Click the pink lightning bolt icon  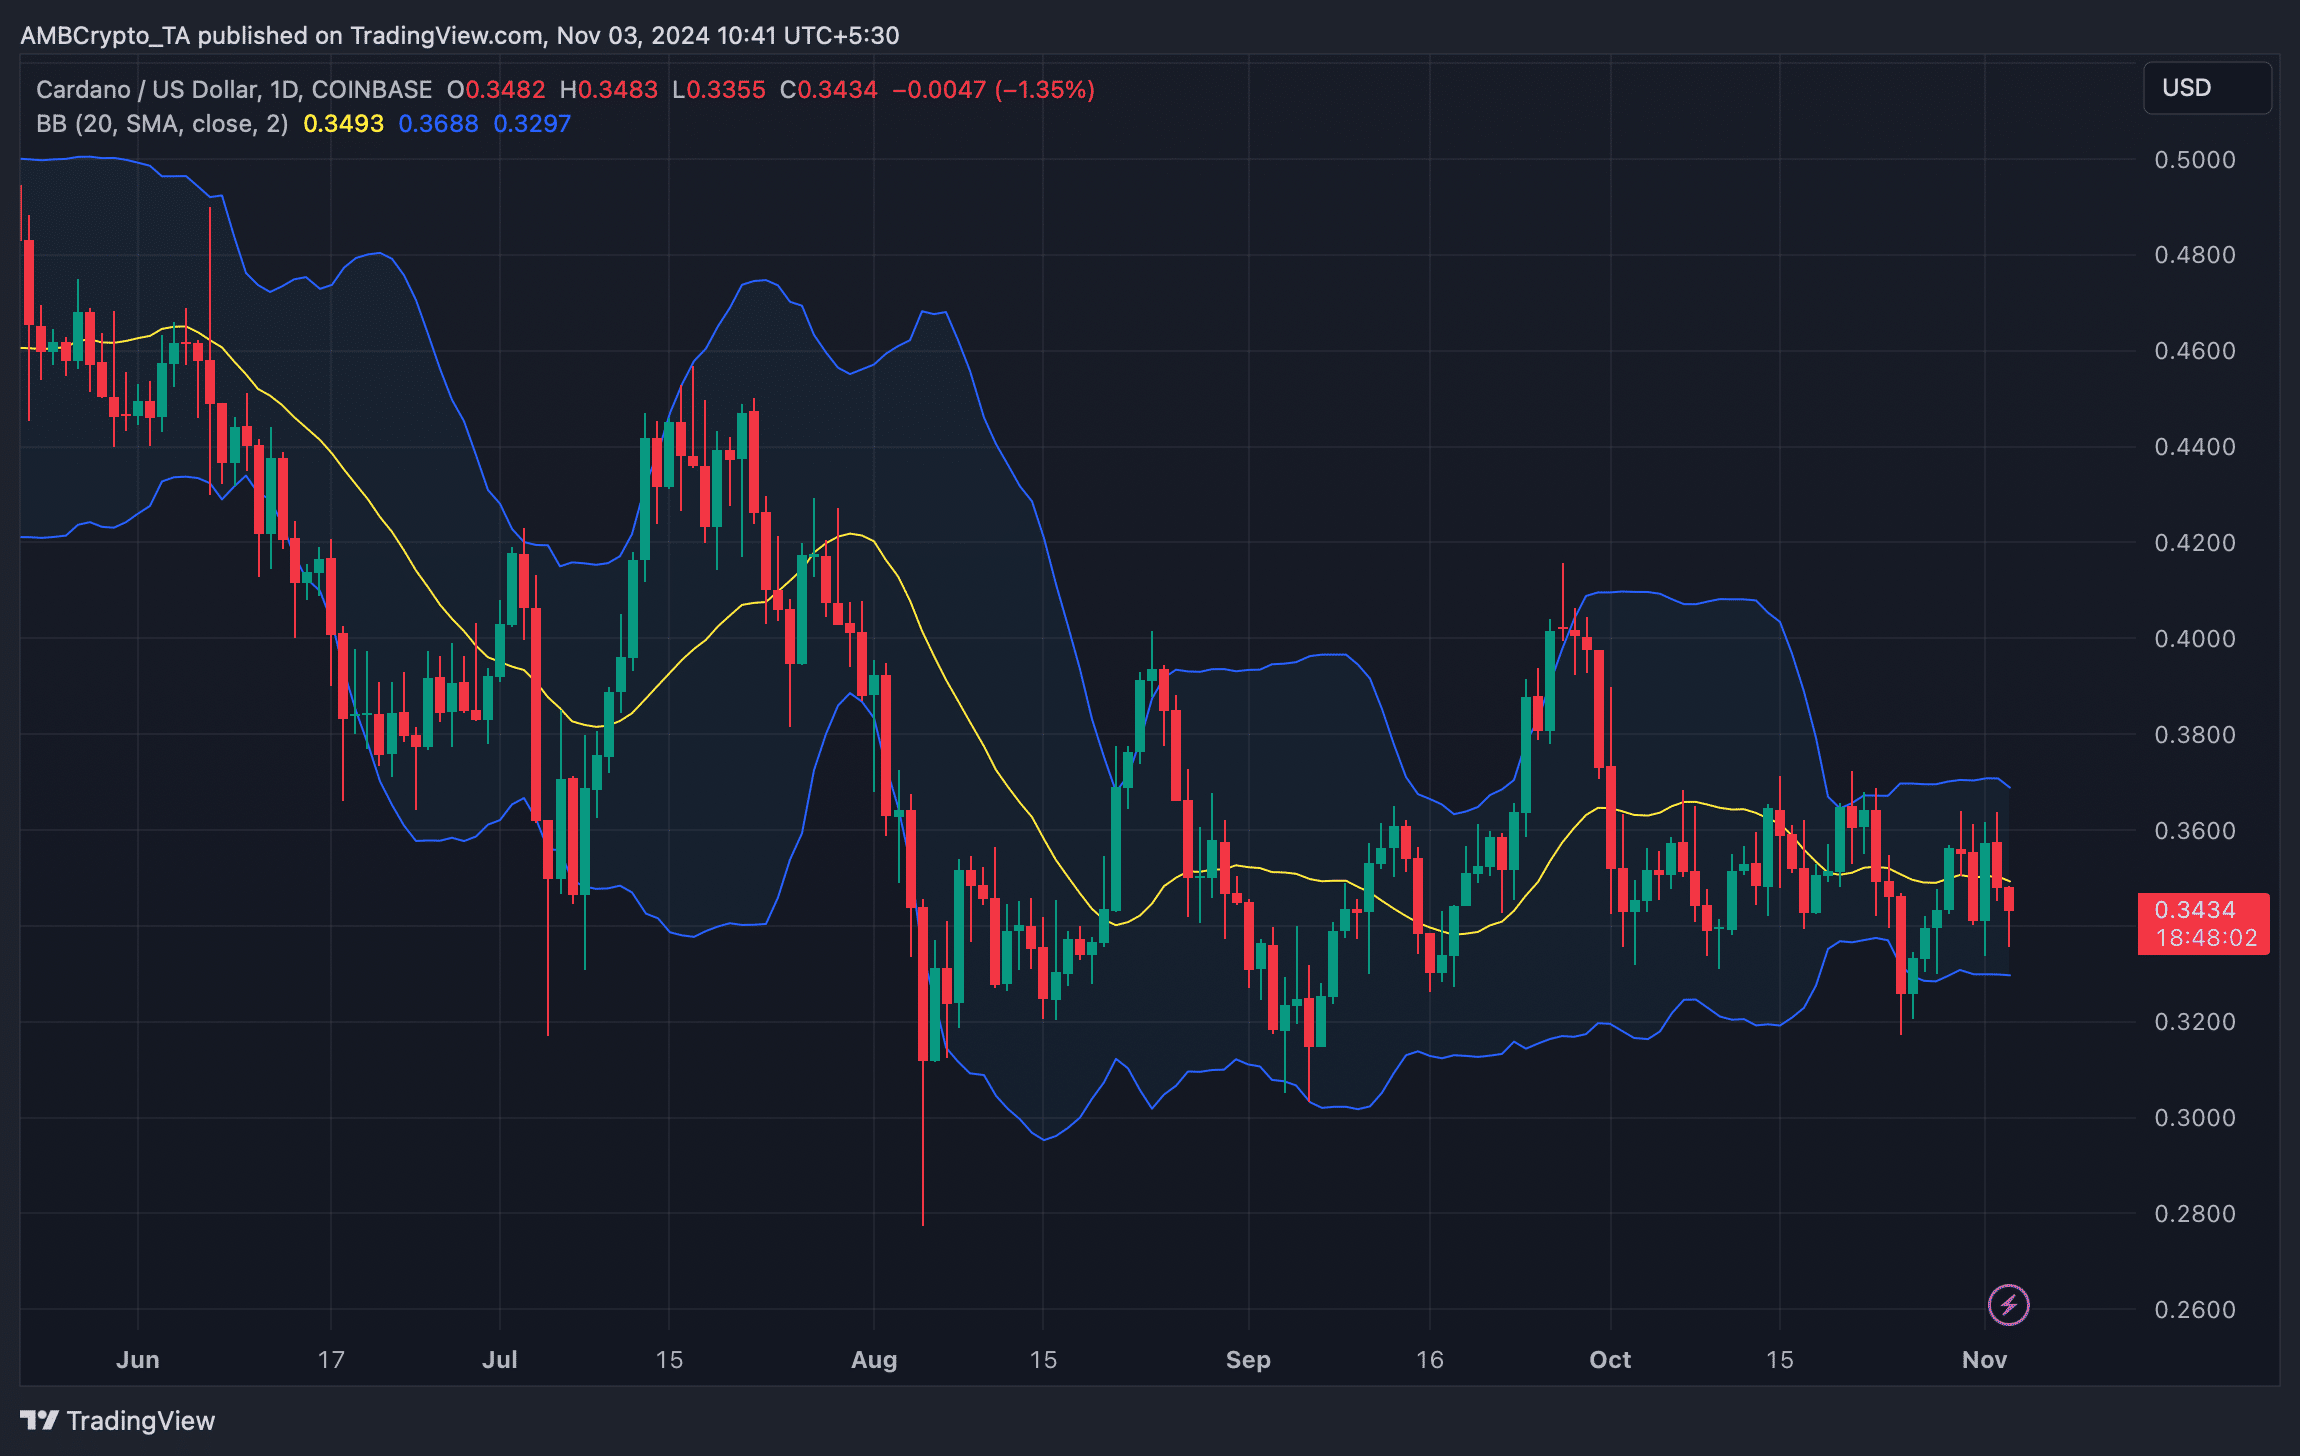click(x=2008, y=1305)
